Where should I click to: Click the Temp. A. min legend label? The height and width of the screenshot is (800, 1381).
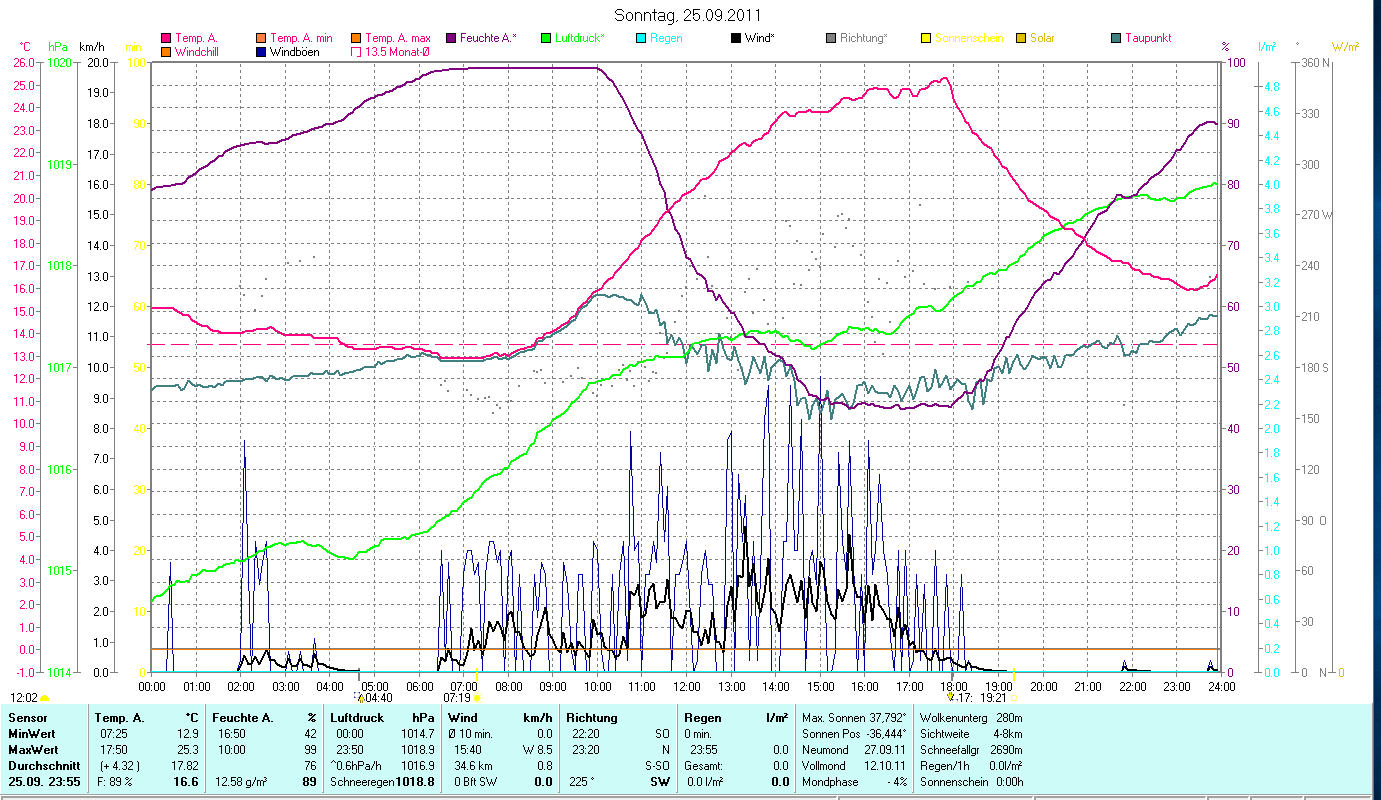tap(301, 38)
